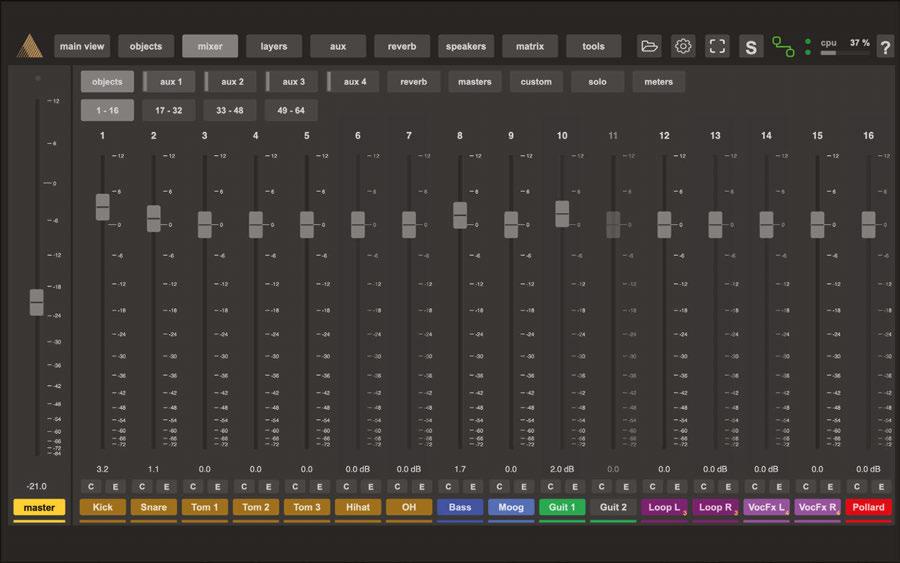
Task: Toggle fullscreen mode icon
Action: coord(717,46)
